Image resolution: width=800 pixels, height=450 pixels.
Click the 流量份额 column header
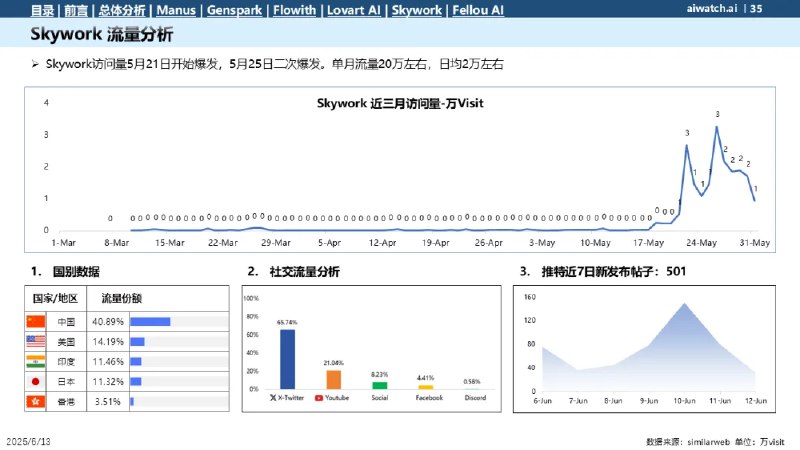[121, 298]
